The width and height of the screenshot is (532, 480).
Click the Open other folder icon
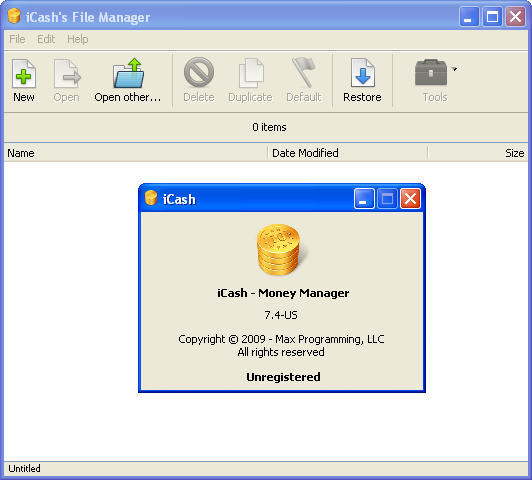click(128, 73)
